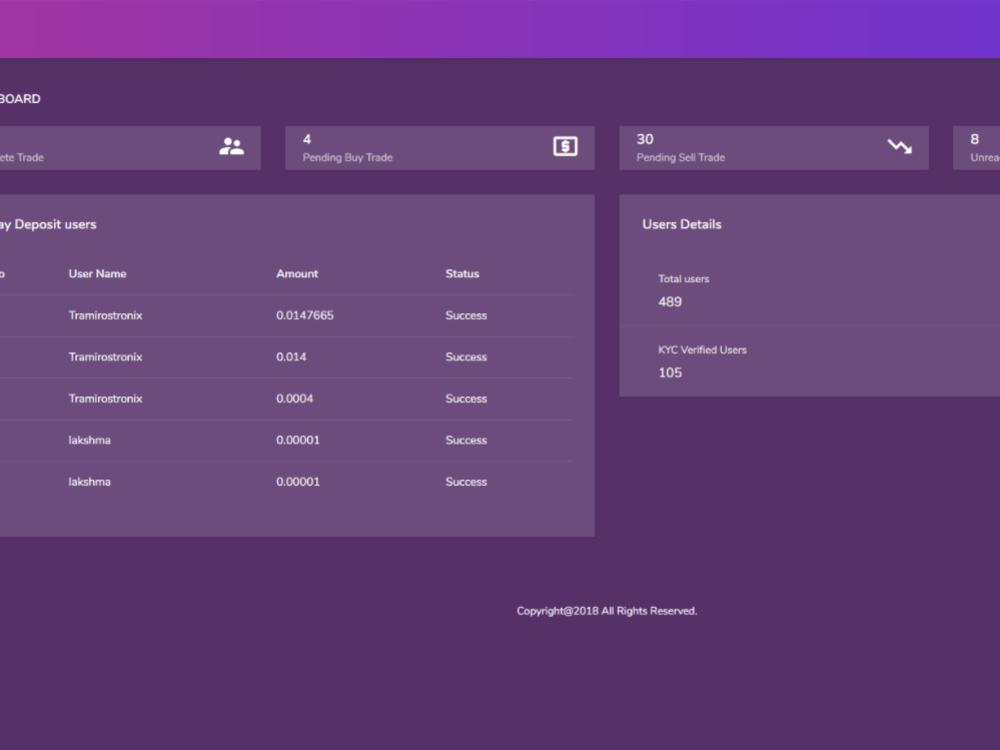Click the users icon on Trade card
1000x750 pixels.
tap(232, 147)
